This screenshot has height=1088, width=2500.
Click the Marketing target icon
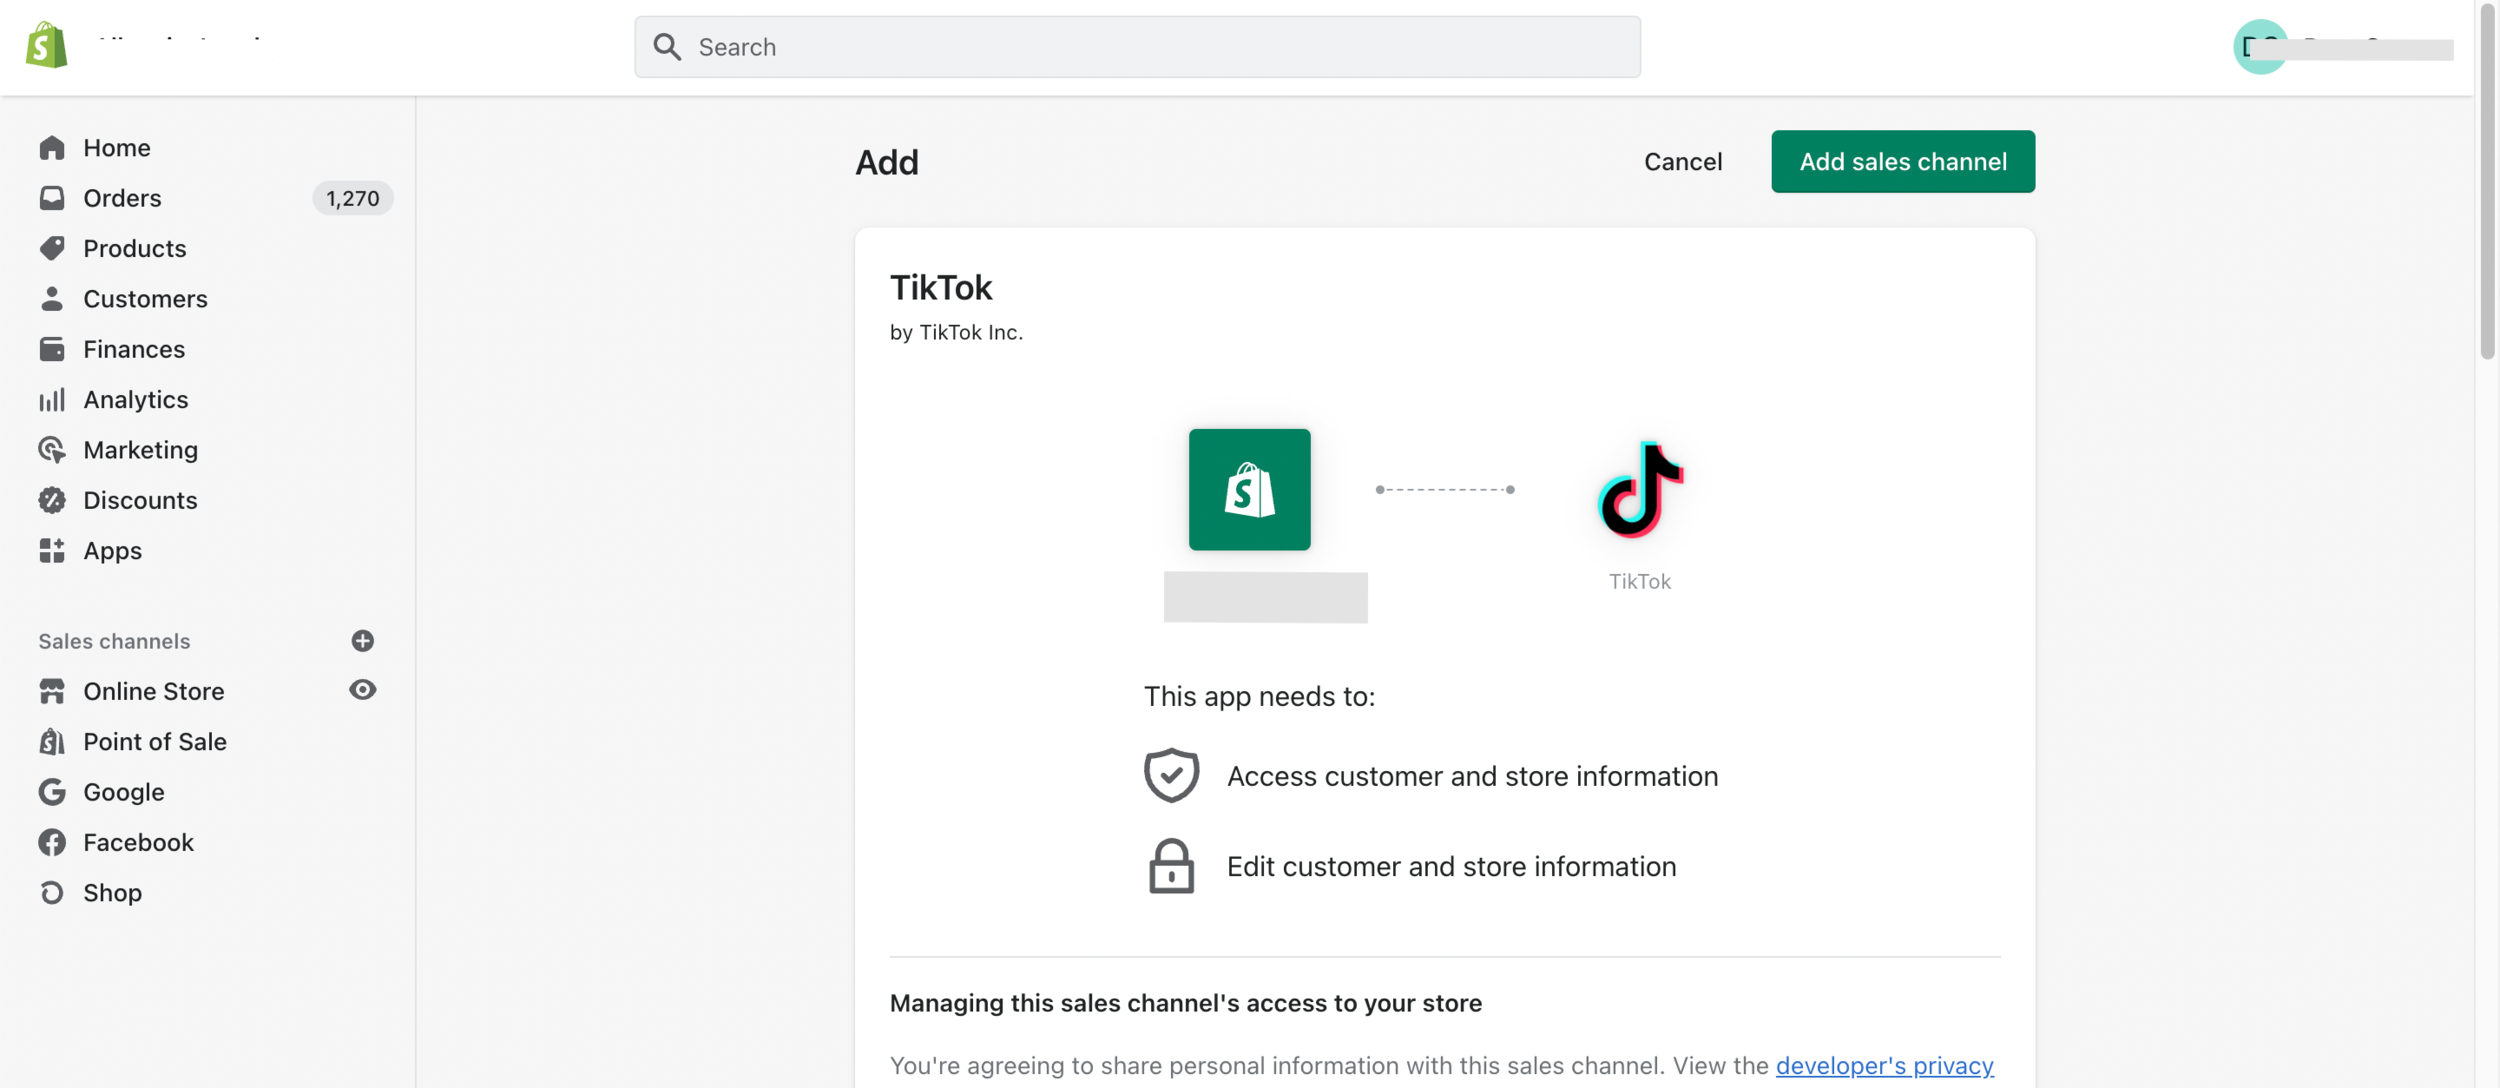[x=52, y=450]
